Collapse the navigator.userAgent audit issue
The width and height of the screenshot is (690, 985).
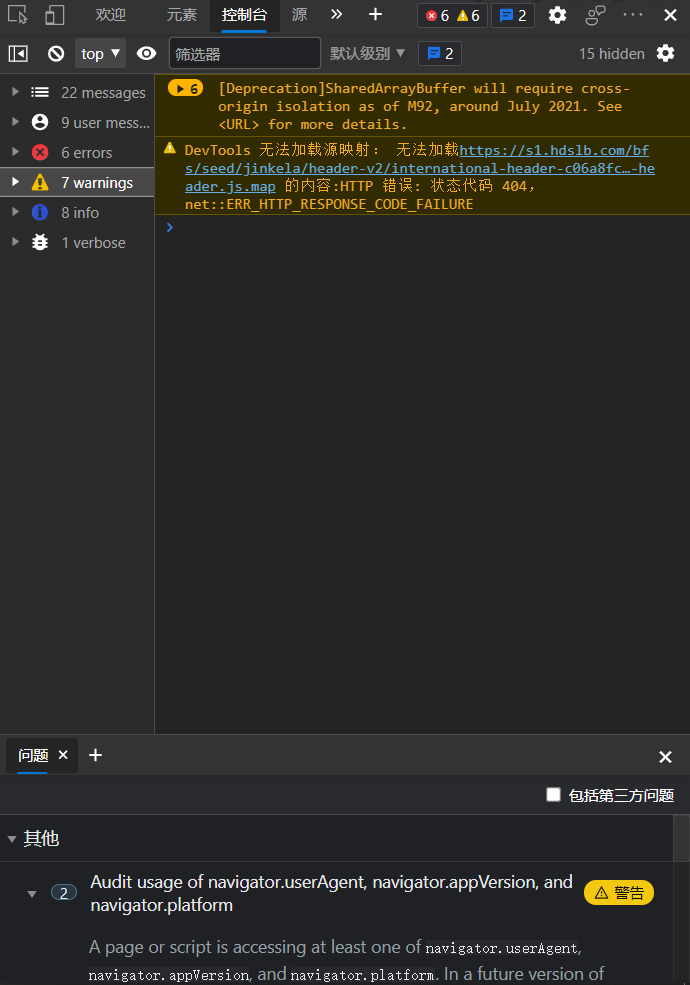(31, 893)
